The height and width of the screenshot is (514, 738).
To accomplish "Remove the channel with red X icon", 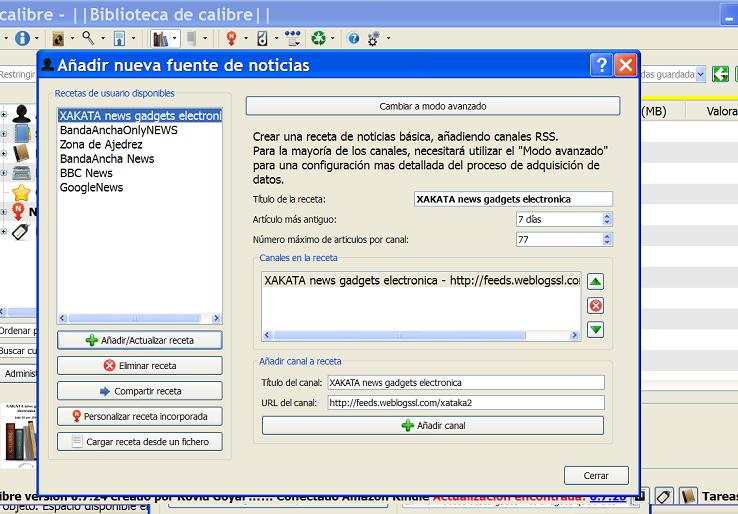I will 595,305.
